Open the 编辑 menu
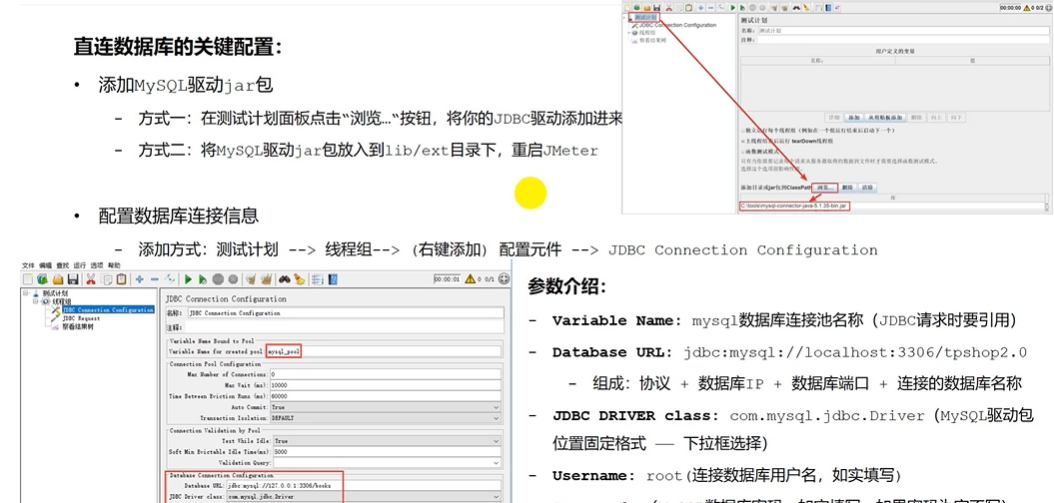The width and height of the screenshot is (1054, 503). (x=45, y=265)
